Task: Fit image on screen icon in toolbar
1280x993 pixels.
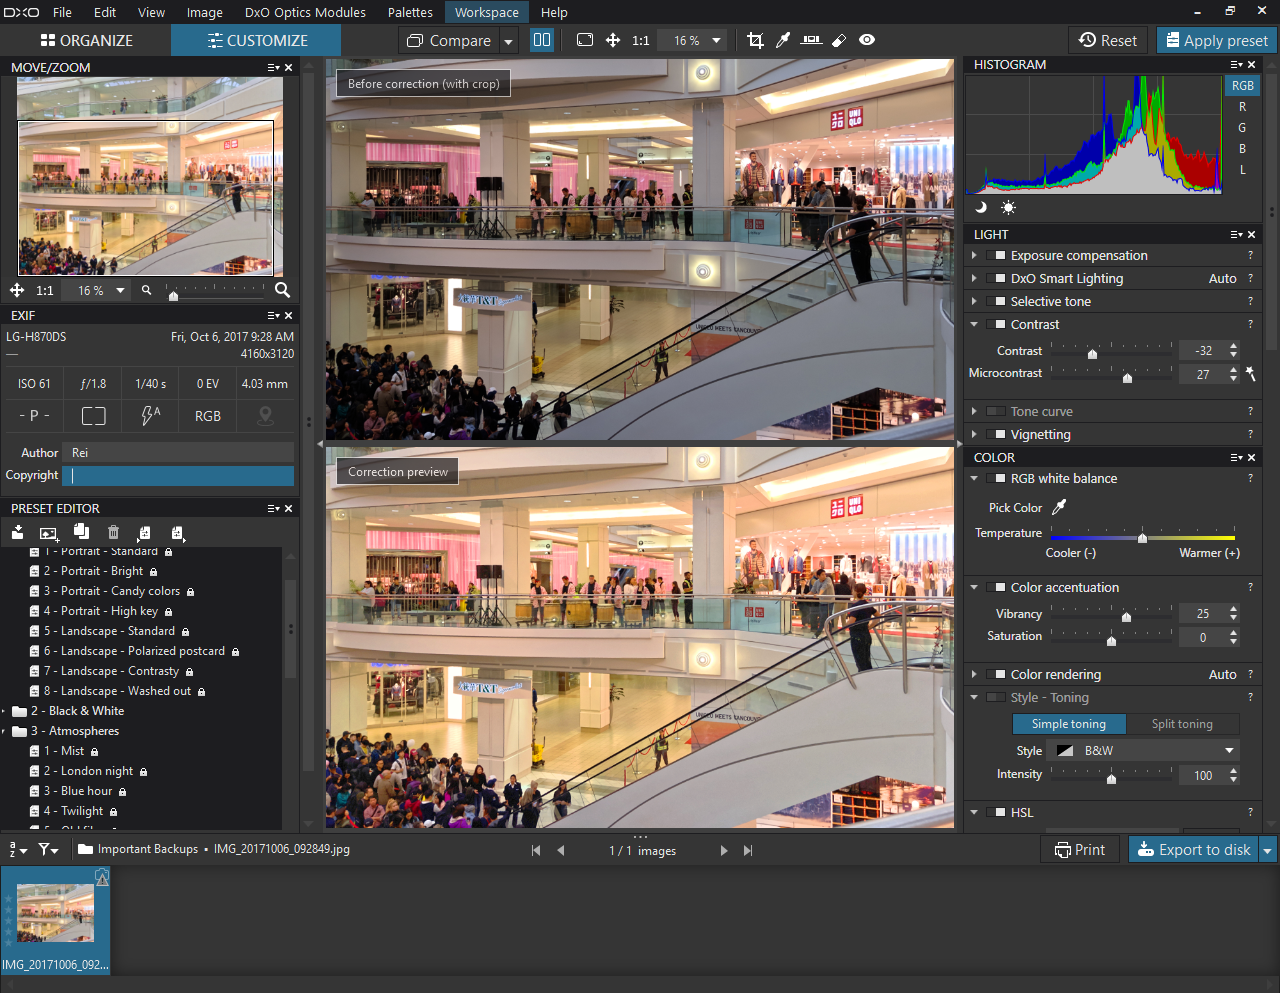Action: click(x=585, y=40)
